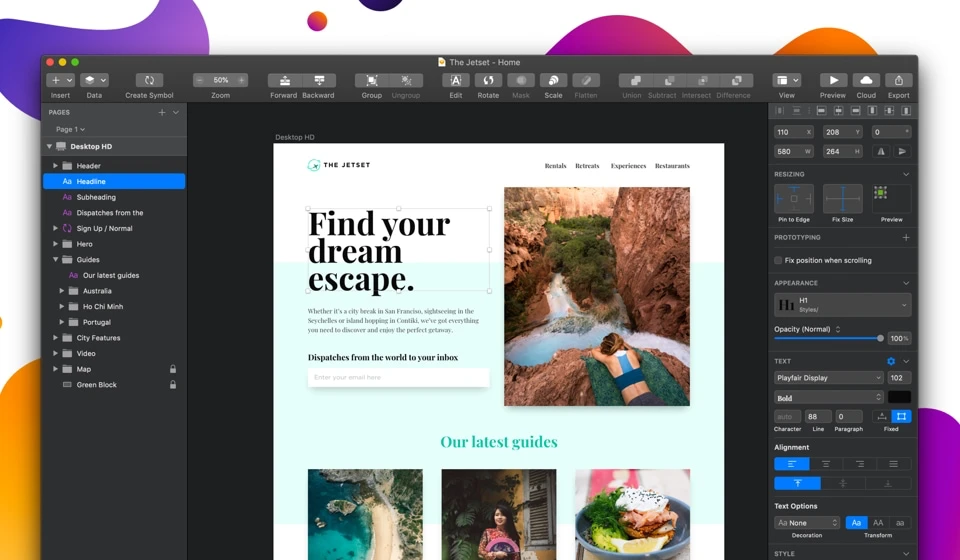Viewport: 960px width, 560px height.
Task: Align text vertically to top
Action: click(797, 483)
